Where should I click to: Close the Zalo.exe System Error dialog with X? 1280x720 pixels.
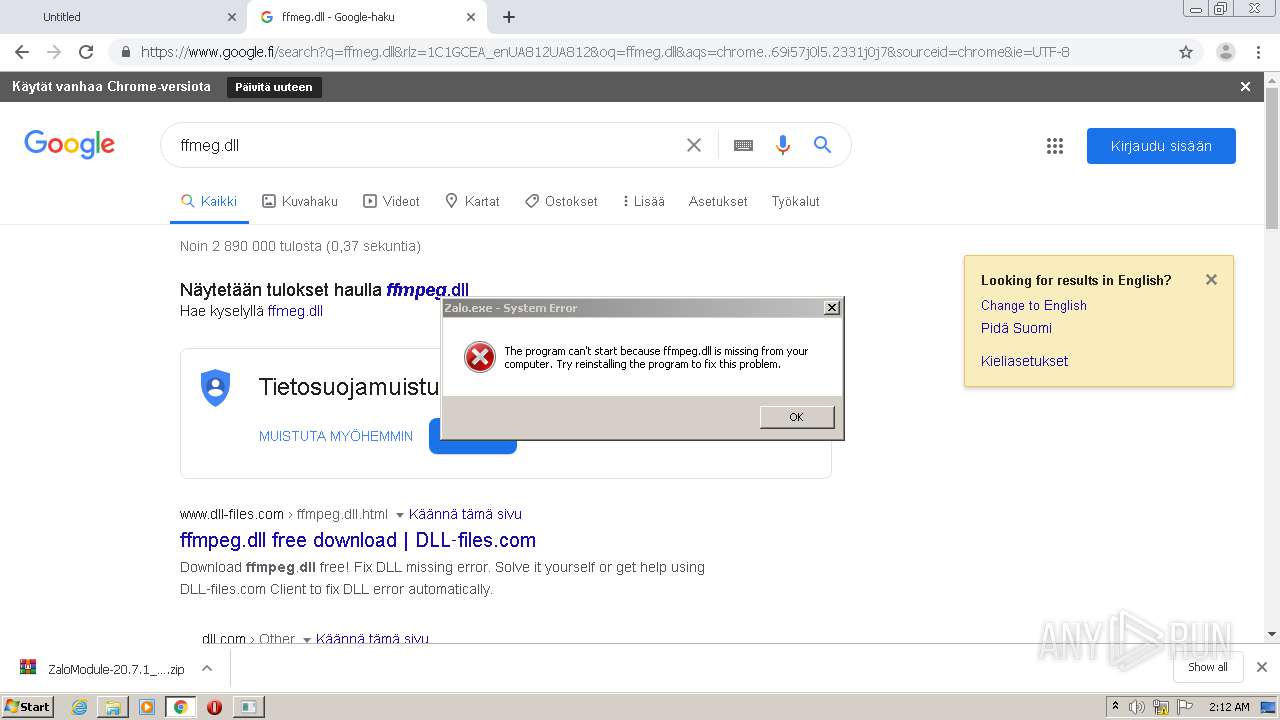831,308
